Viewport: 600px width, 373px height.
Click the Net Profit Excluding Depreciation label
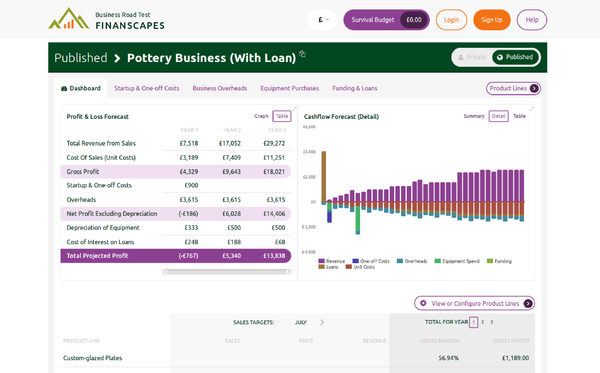pyautogui.click(x=112, y=213)
